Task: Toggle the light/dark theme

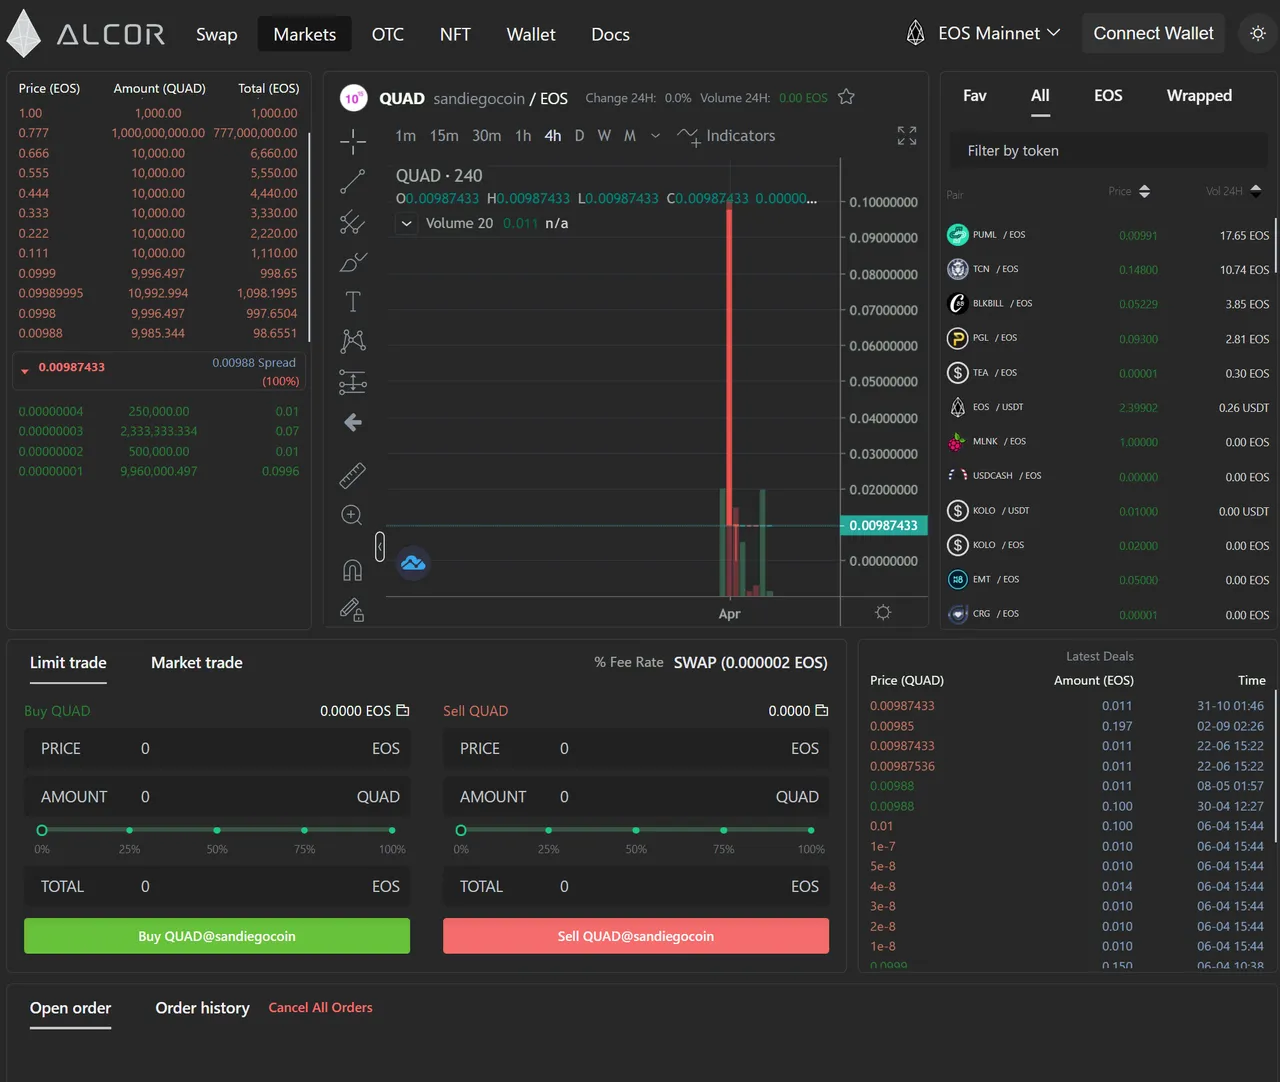Action: click(x=1258, y=34)
